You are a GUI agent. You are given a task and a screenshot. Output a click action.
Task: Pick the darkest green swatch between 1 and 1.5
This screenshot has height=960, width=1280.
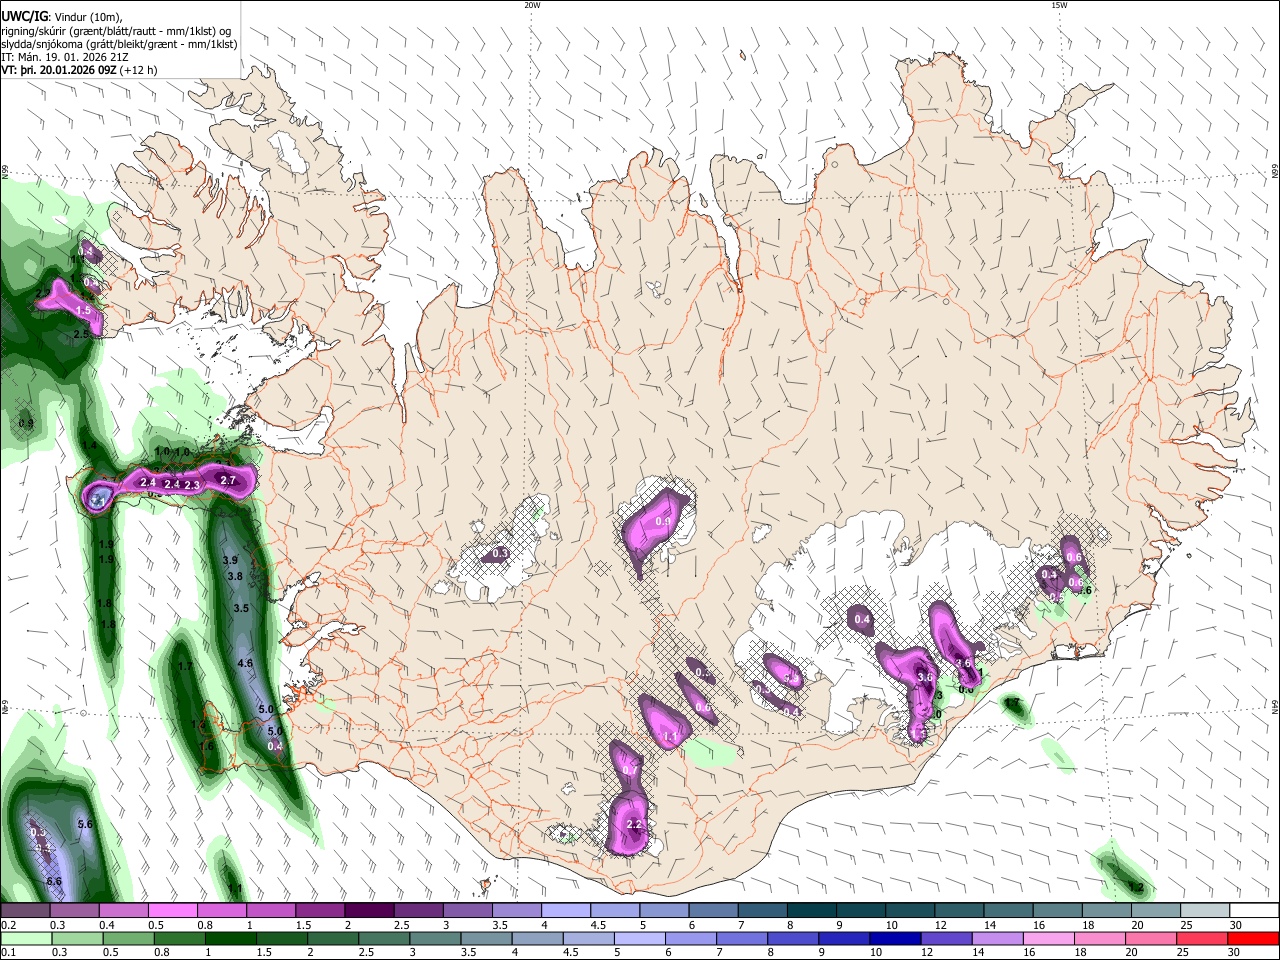[232, 939]
